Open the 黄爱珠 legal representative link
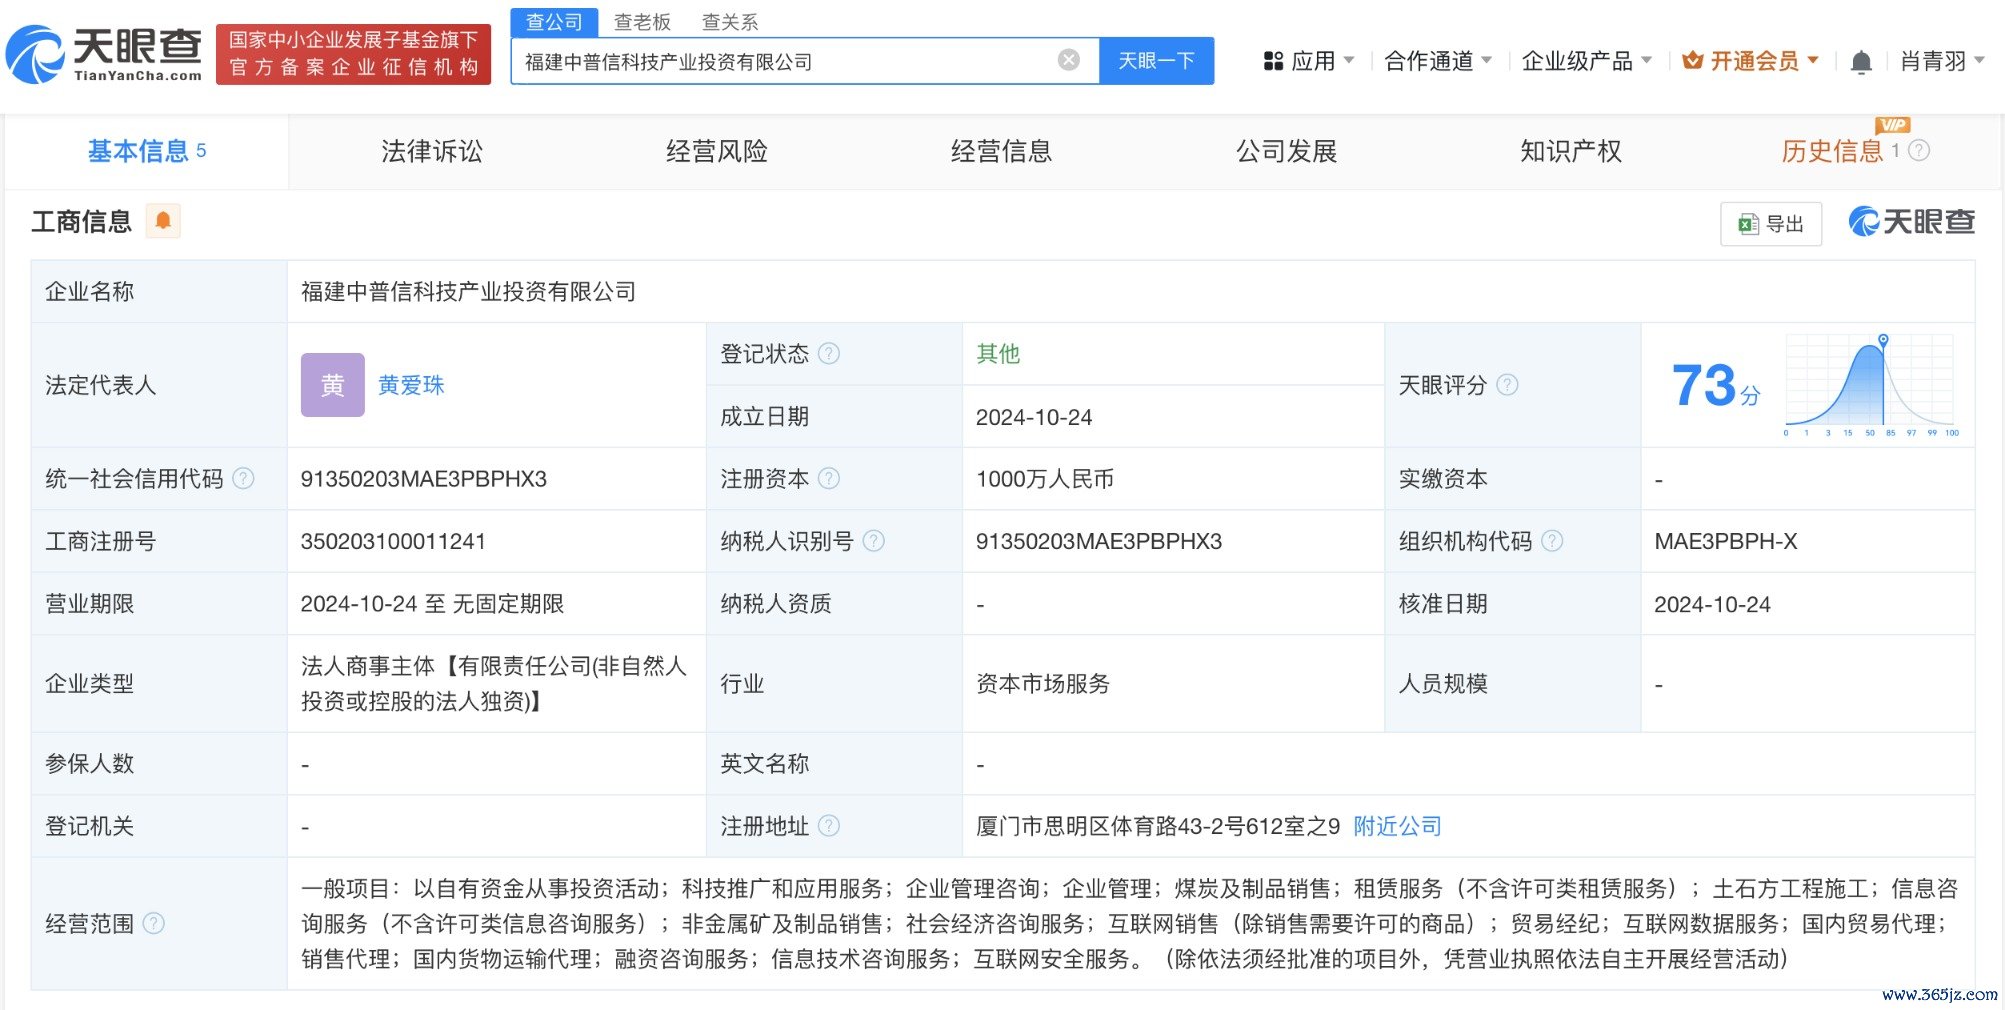Screen dimensions: 2005x1010 point(411,385)
